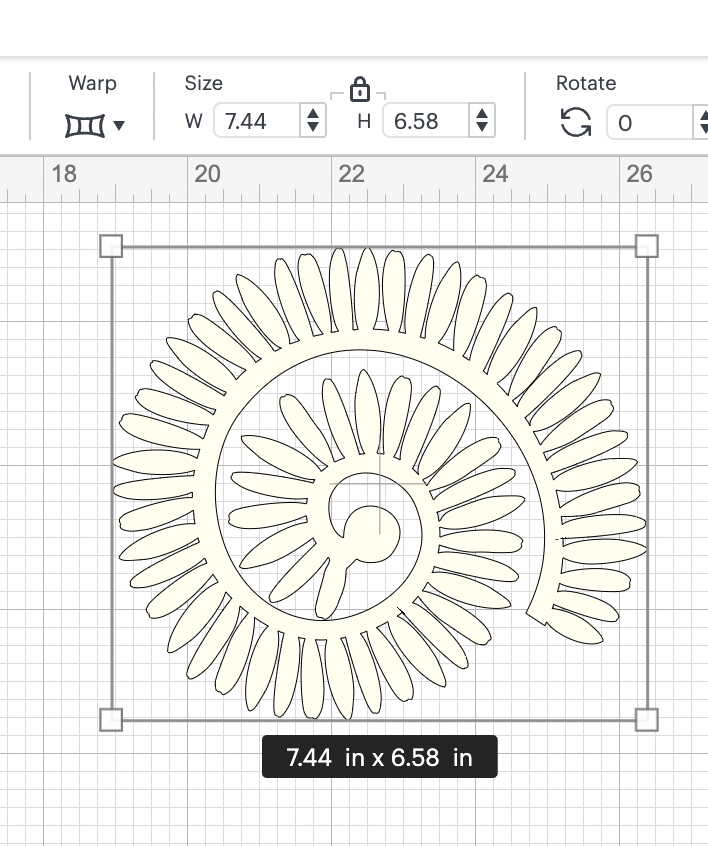Click the top-left selection handle
Image resolution: width=708 pixels, height=846 pixels.
(x=111, y=246)
